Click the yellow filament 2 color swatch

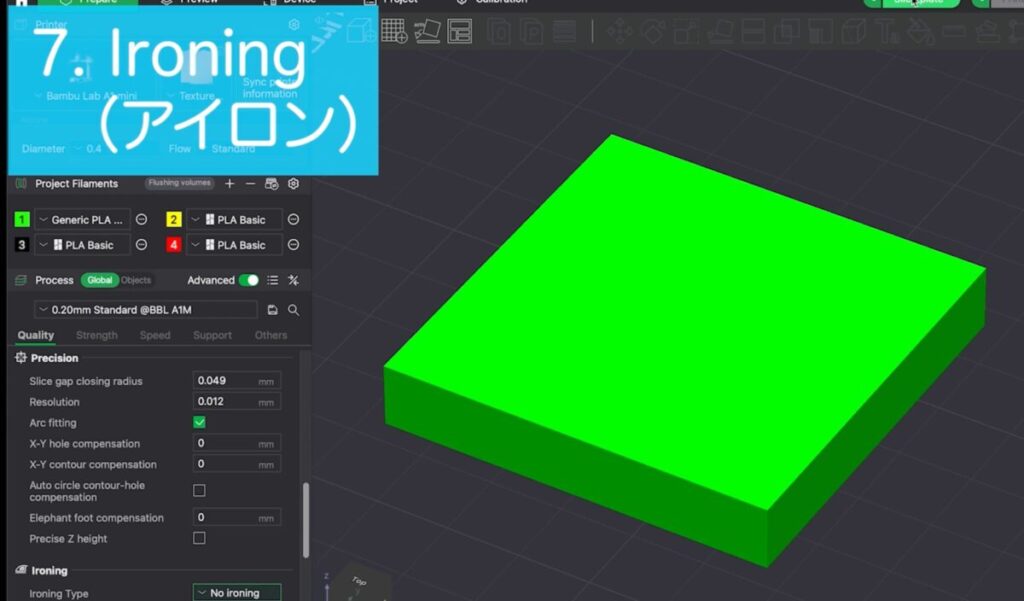(173, 219)
